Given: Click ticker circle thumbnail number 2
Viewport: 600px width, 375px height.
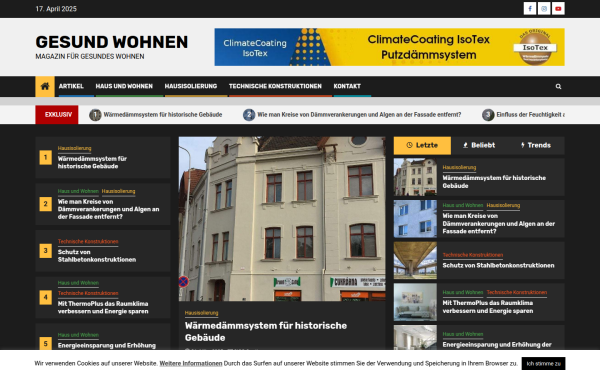Looking at the screenshot, I should [x=249, y=114].
